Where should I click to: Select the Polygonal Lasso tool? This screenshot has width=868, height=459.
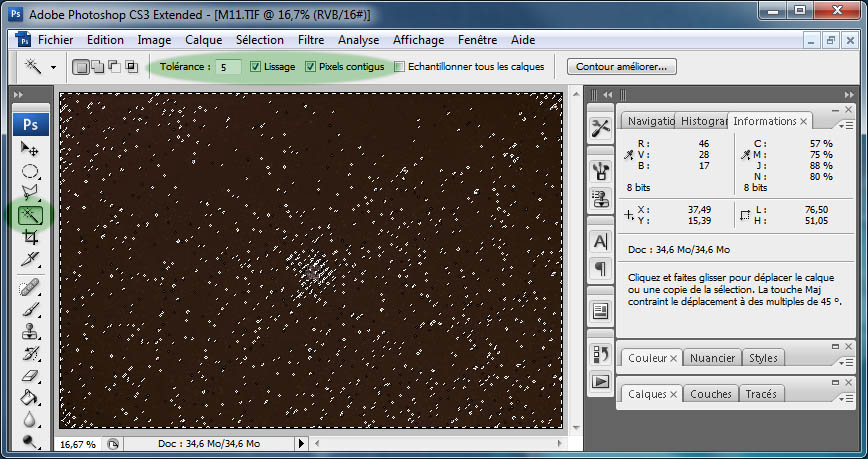tap(30, 192)
